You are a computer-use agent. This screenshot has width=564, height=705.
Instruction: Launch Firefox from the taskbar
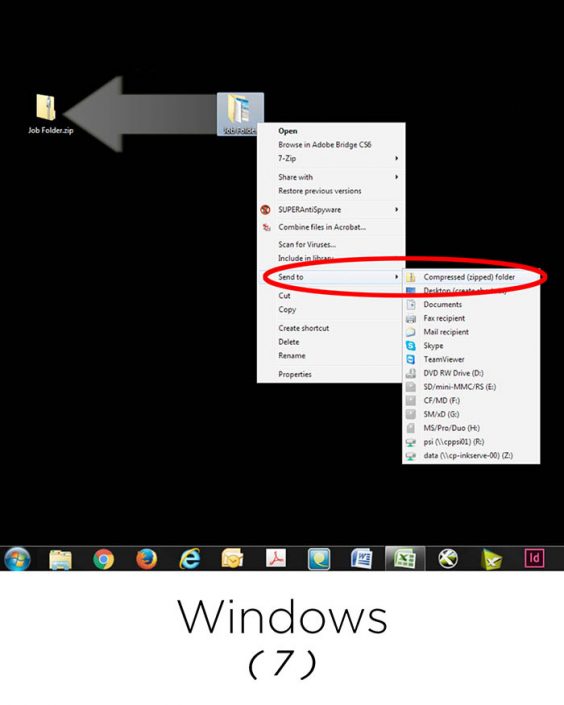click(147, 559)
